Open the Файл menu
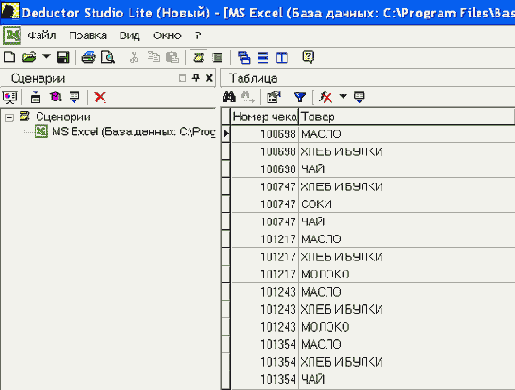Image resolution: width=515 pixels, height=390 pixels. (42, 35)
